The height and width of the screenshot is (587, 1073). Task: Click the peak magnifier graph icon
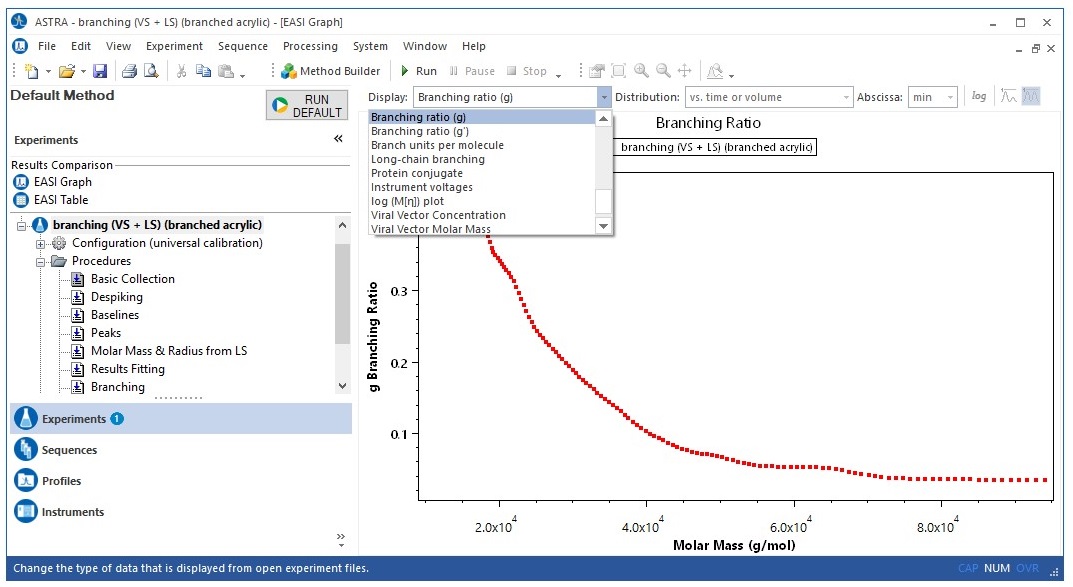[x=715, y=70]
